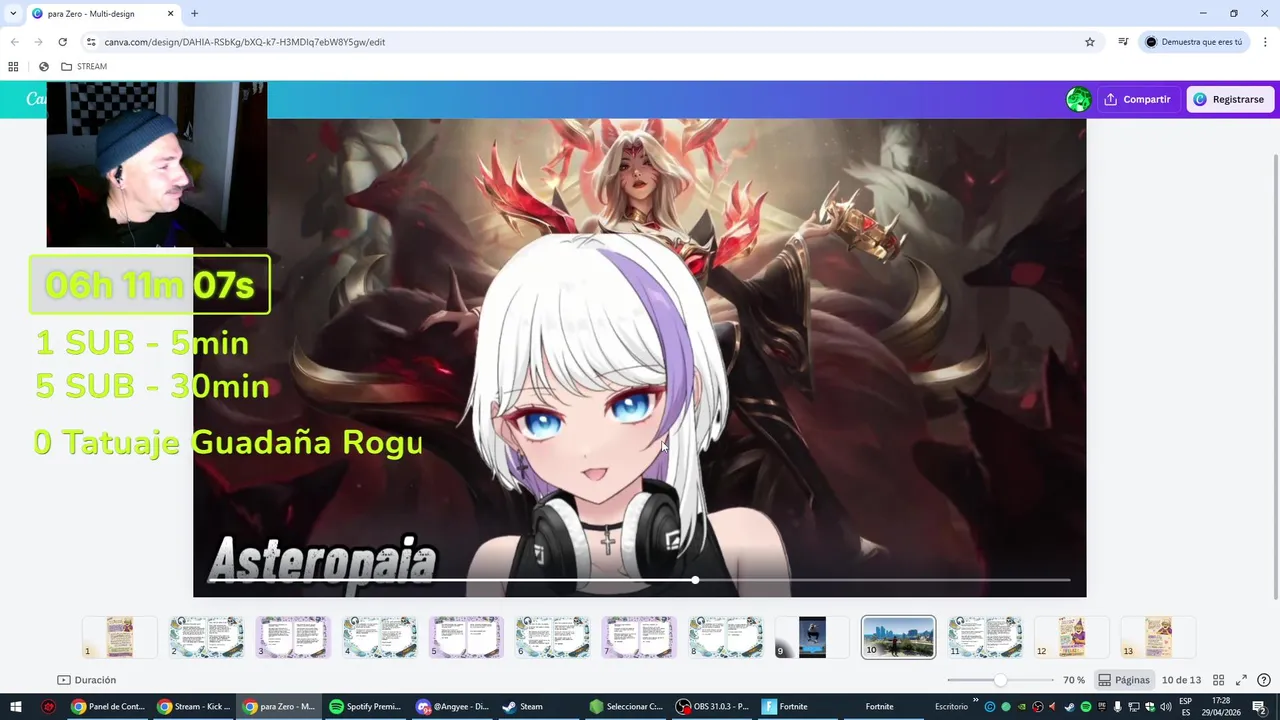Toggle the Páginas view button
The height and width of the screenshot is (720, 1280).
tap(1124, 680)
